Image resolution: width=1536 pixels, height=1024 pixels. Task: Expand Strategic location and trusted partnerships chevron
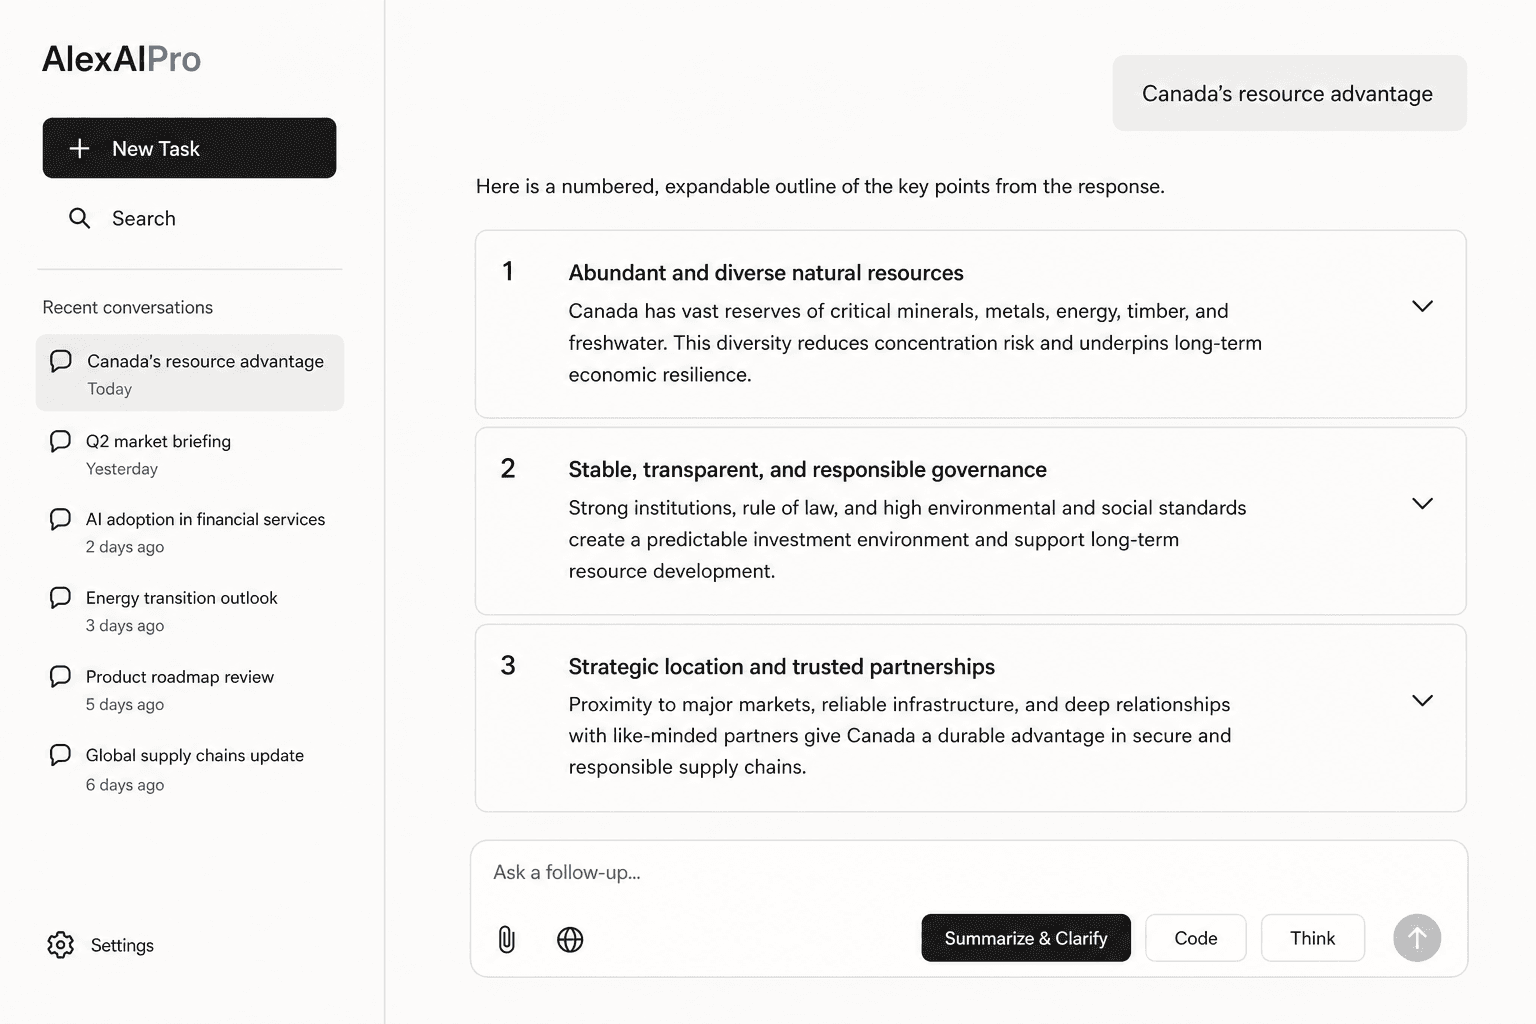pos(1422,700)
